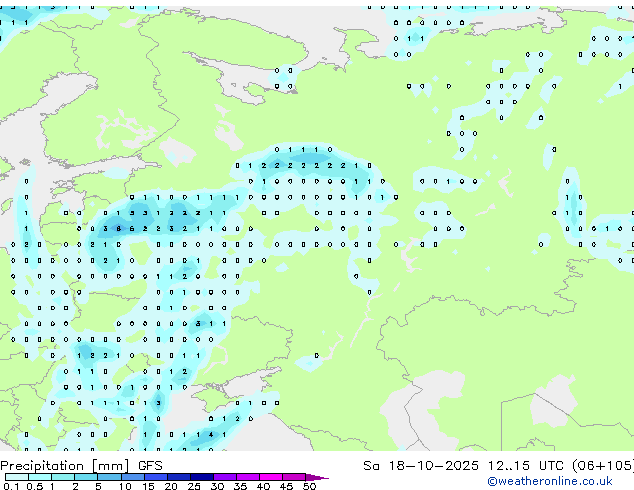The image size is (634, 490).
Task: Click the '0.5' legend scale label
Action: 35,486
